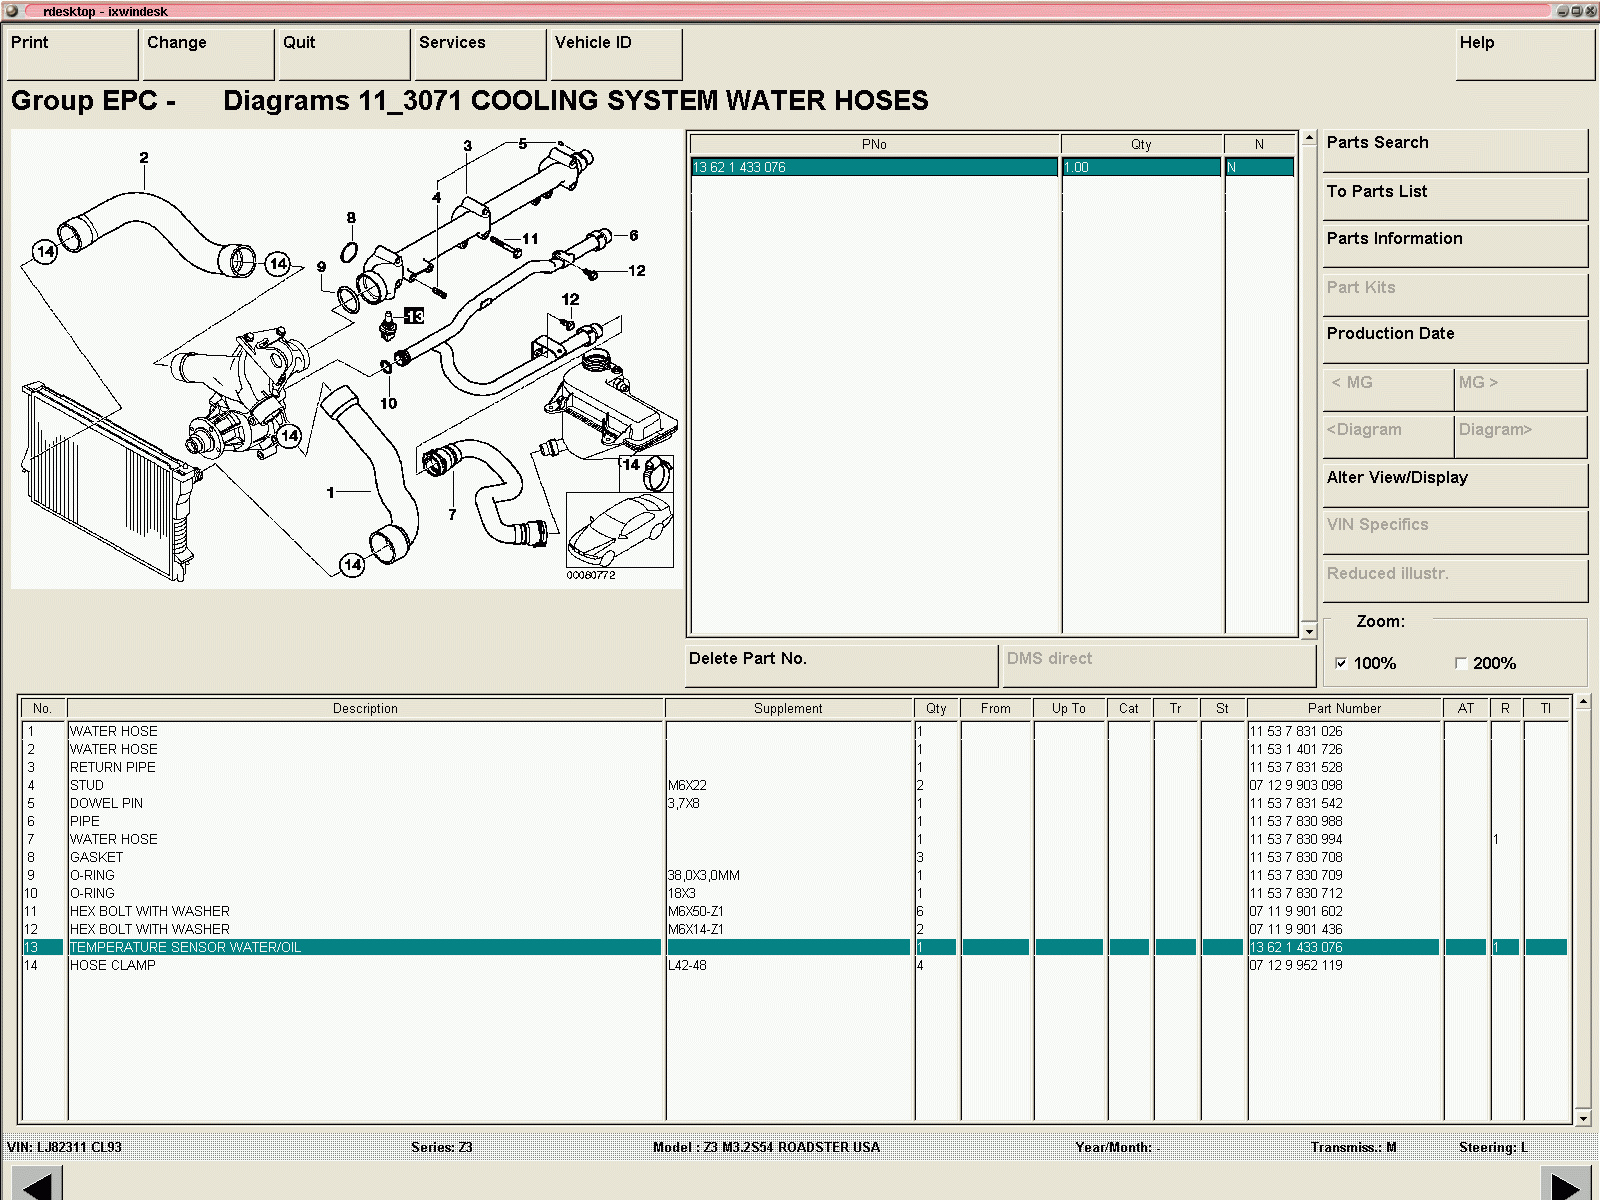Image resolution: width=1600 pixels, height=1200 pixels.
Task: Click the To Parts List button
Action: pos(1455,198)
